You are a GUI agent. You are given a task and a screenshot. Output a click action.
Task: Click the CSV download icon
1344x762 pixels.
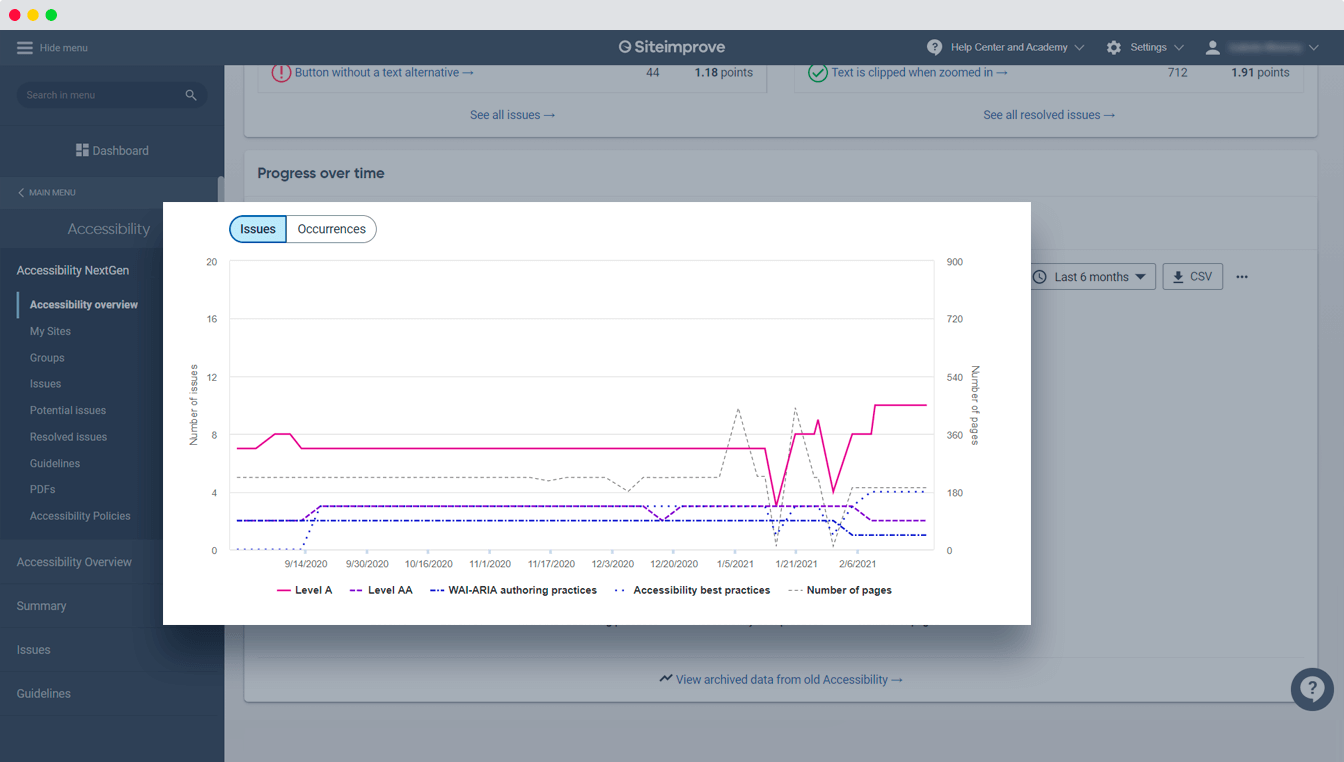tap(1178, 277)
